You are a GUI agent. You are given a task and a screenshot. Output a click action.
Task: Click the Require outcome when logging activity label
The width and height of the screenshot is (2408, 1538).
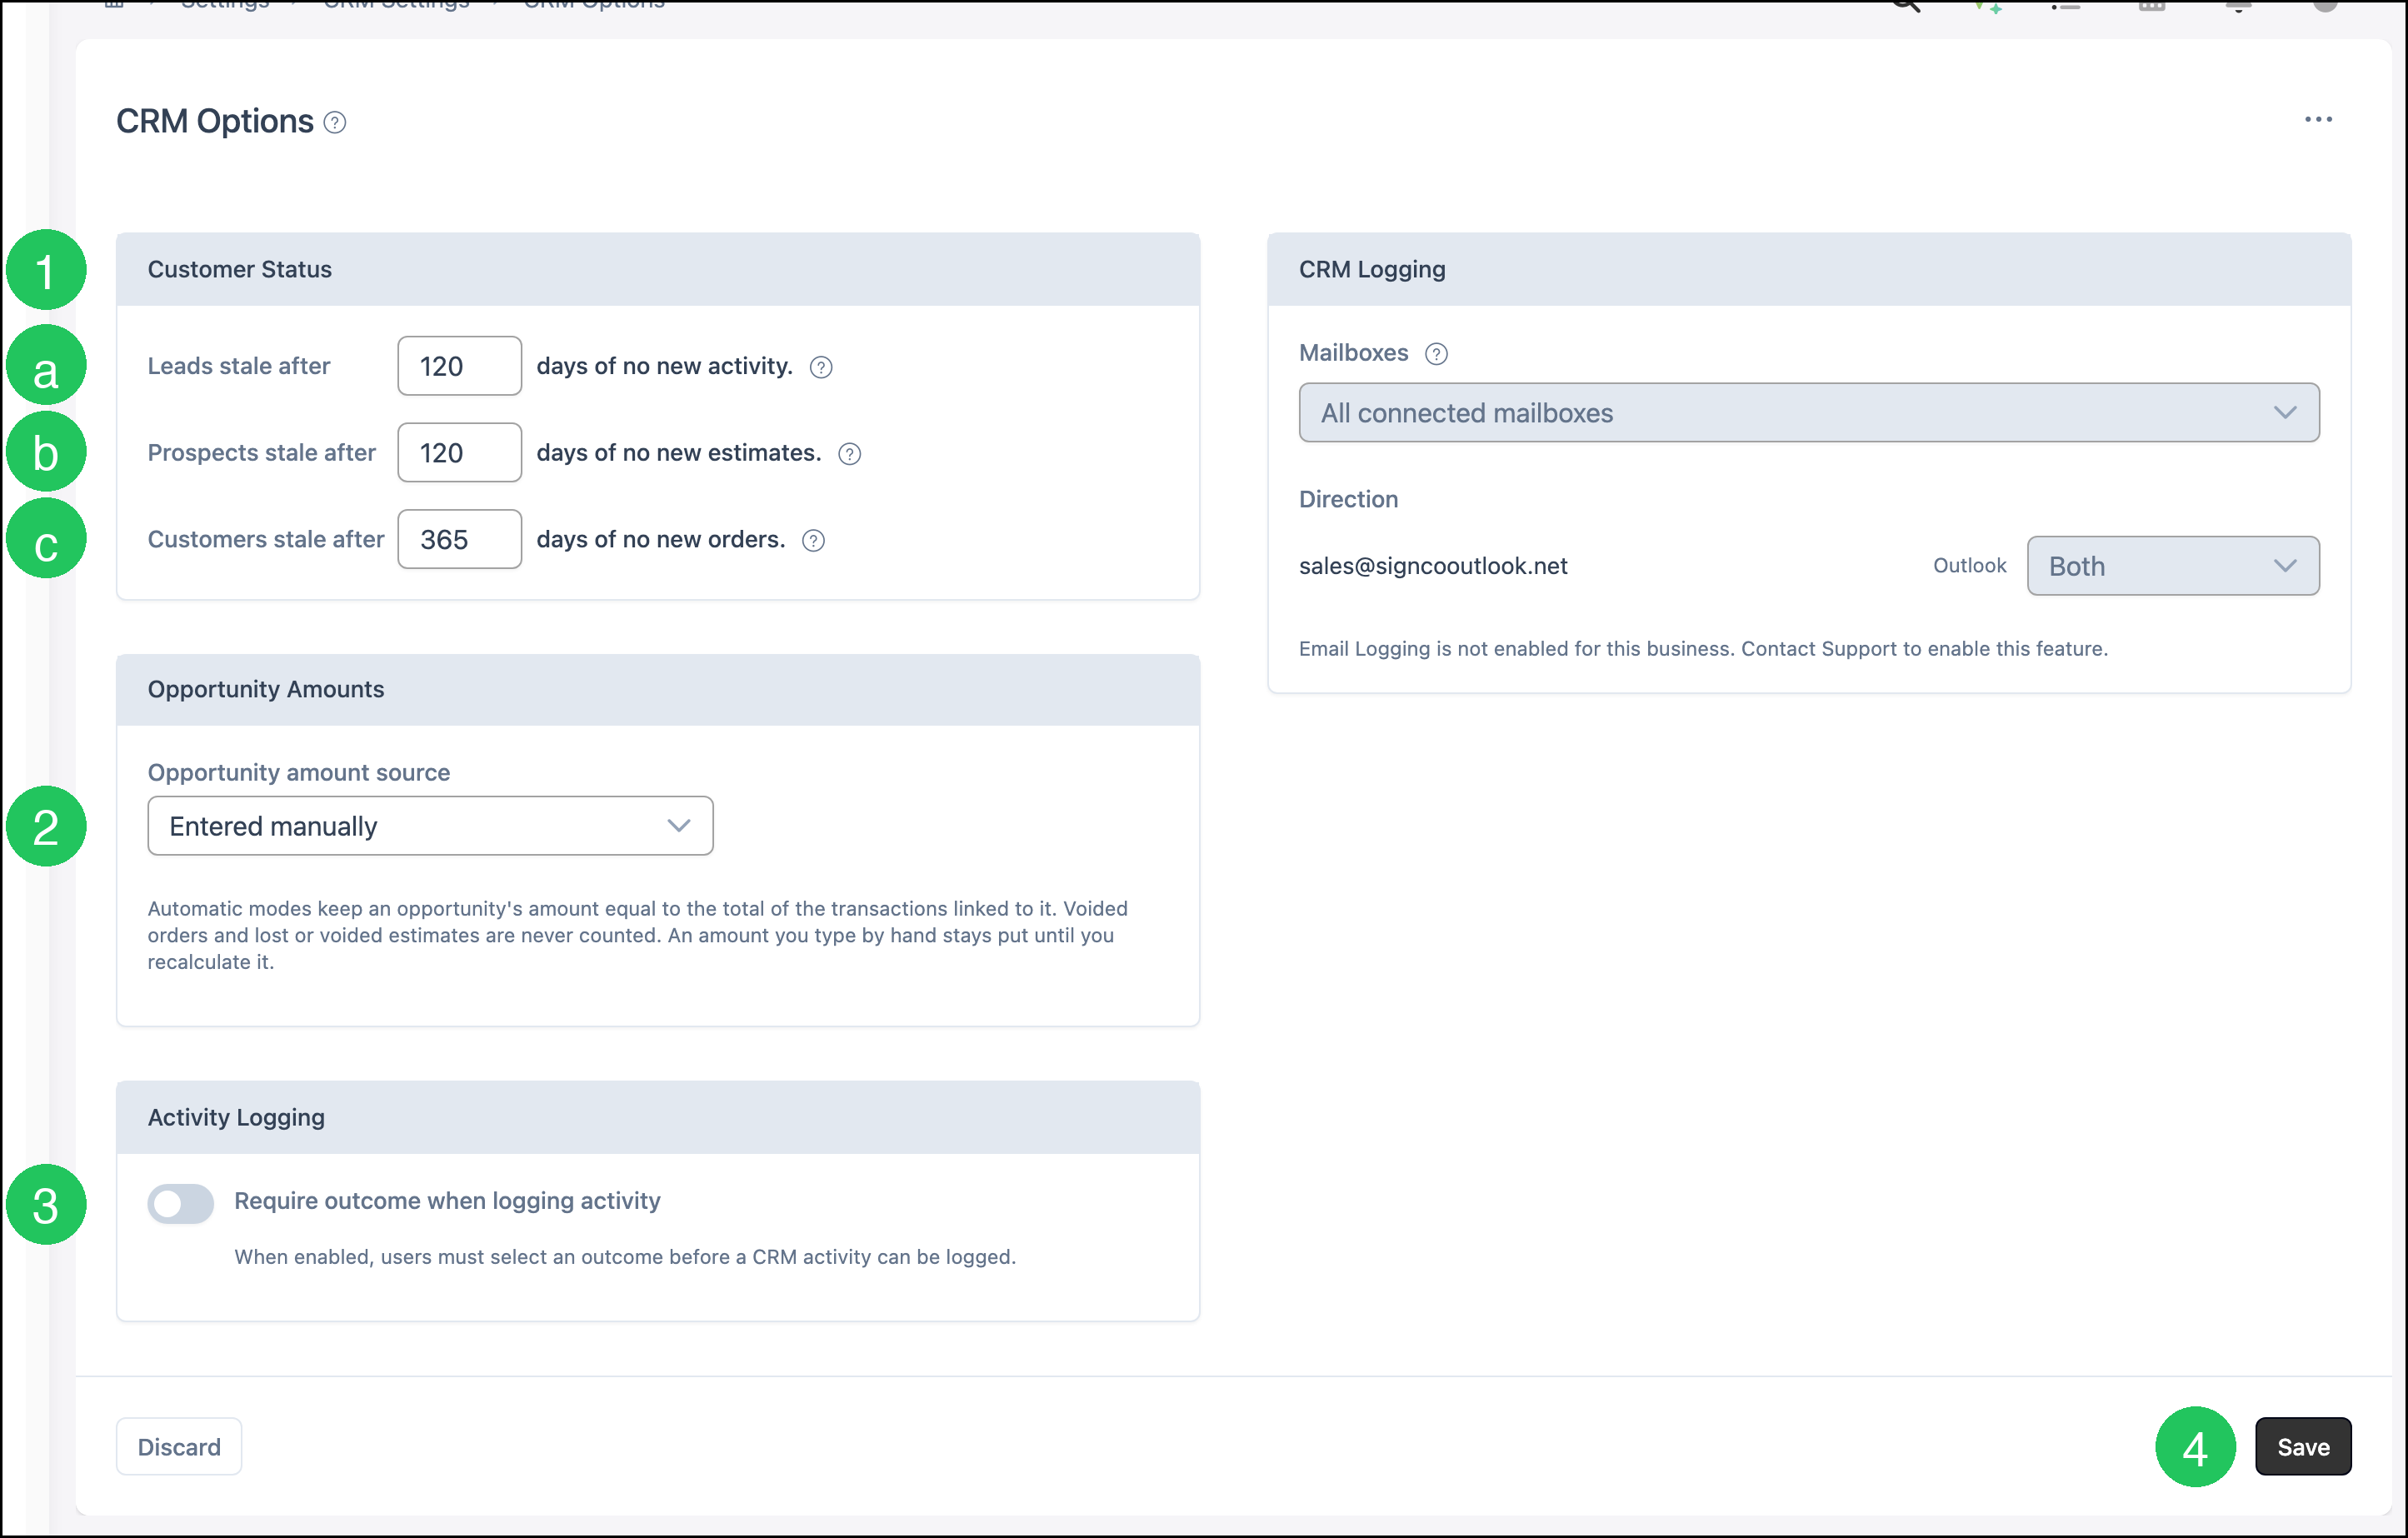click(x=447, y=1201)
